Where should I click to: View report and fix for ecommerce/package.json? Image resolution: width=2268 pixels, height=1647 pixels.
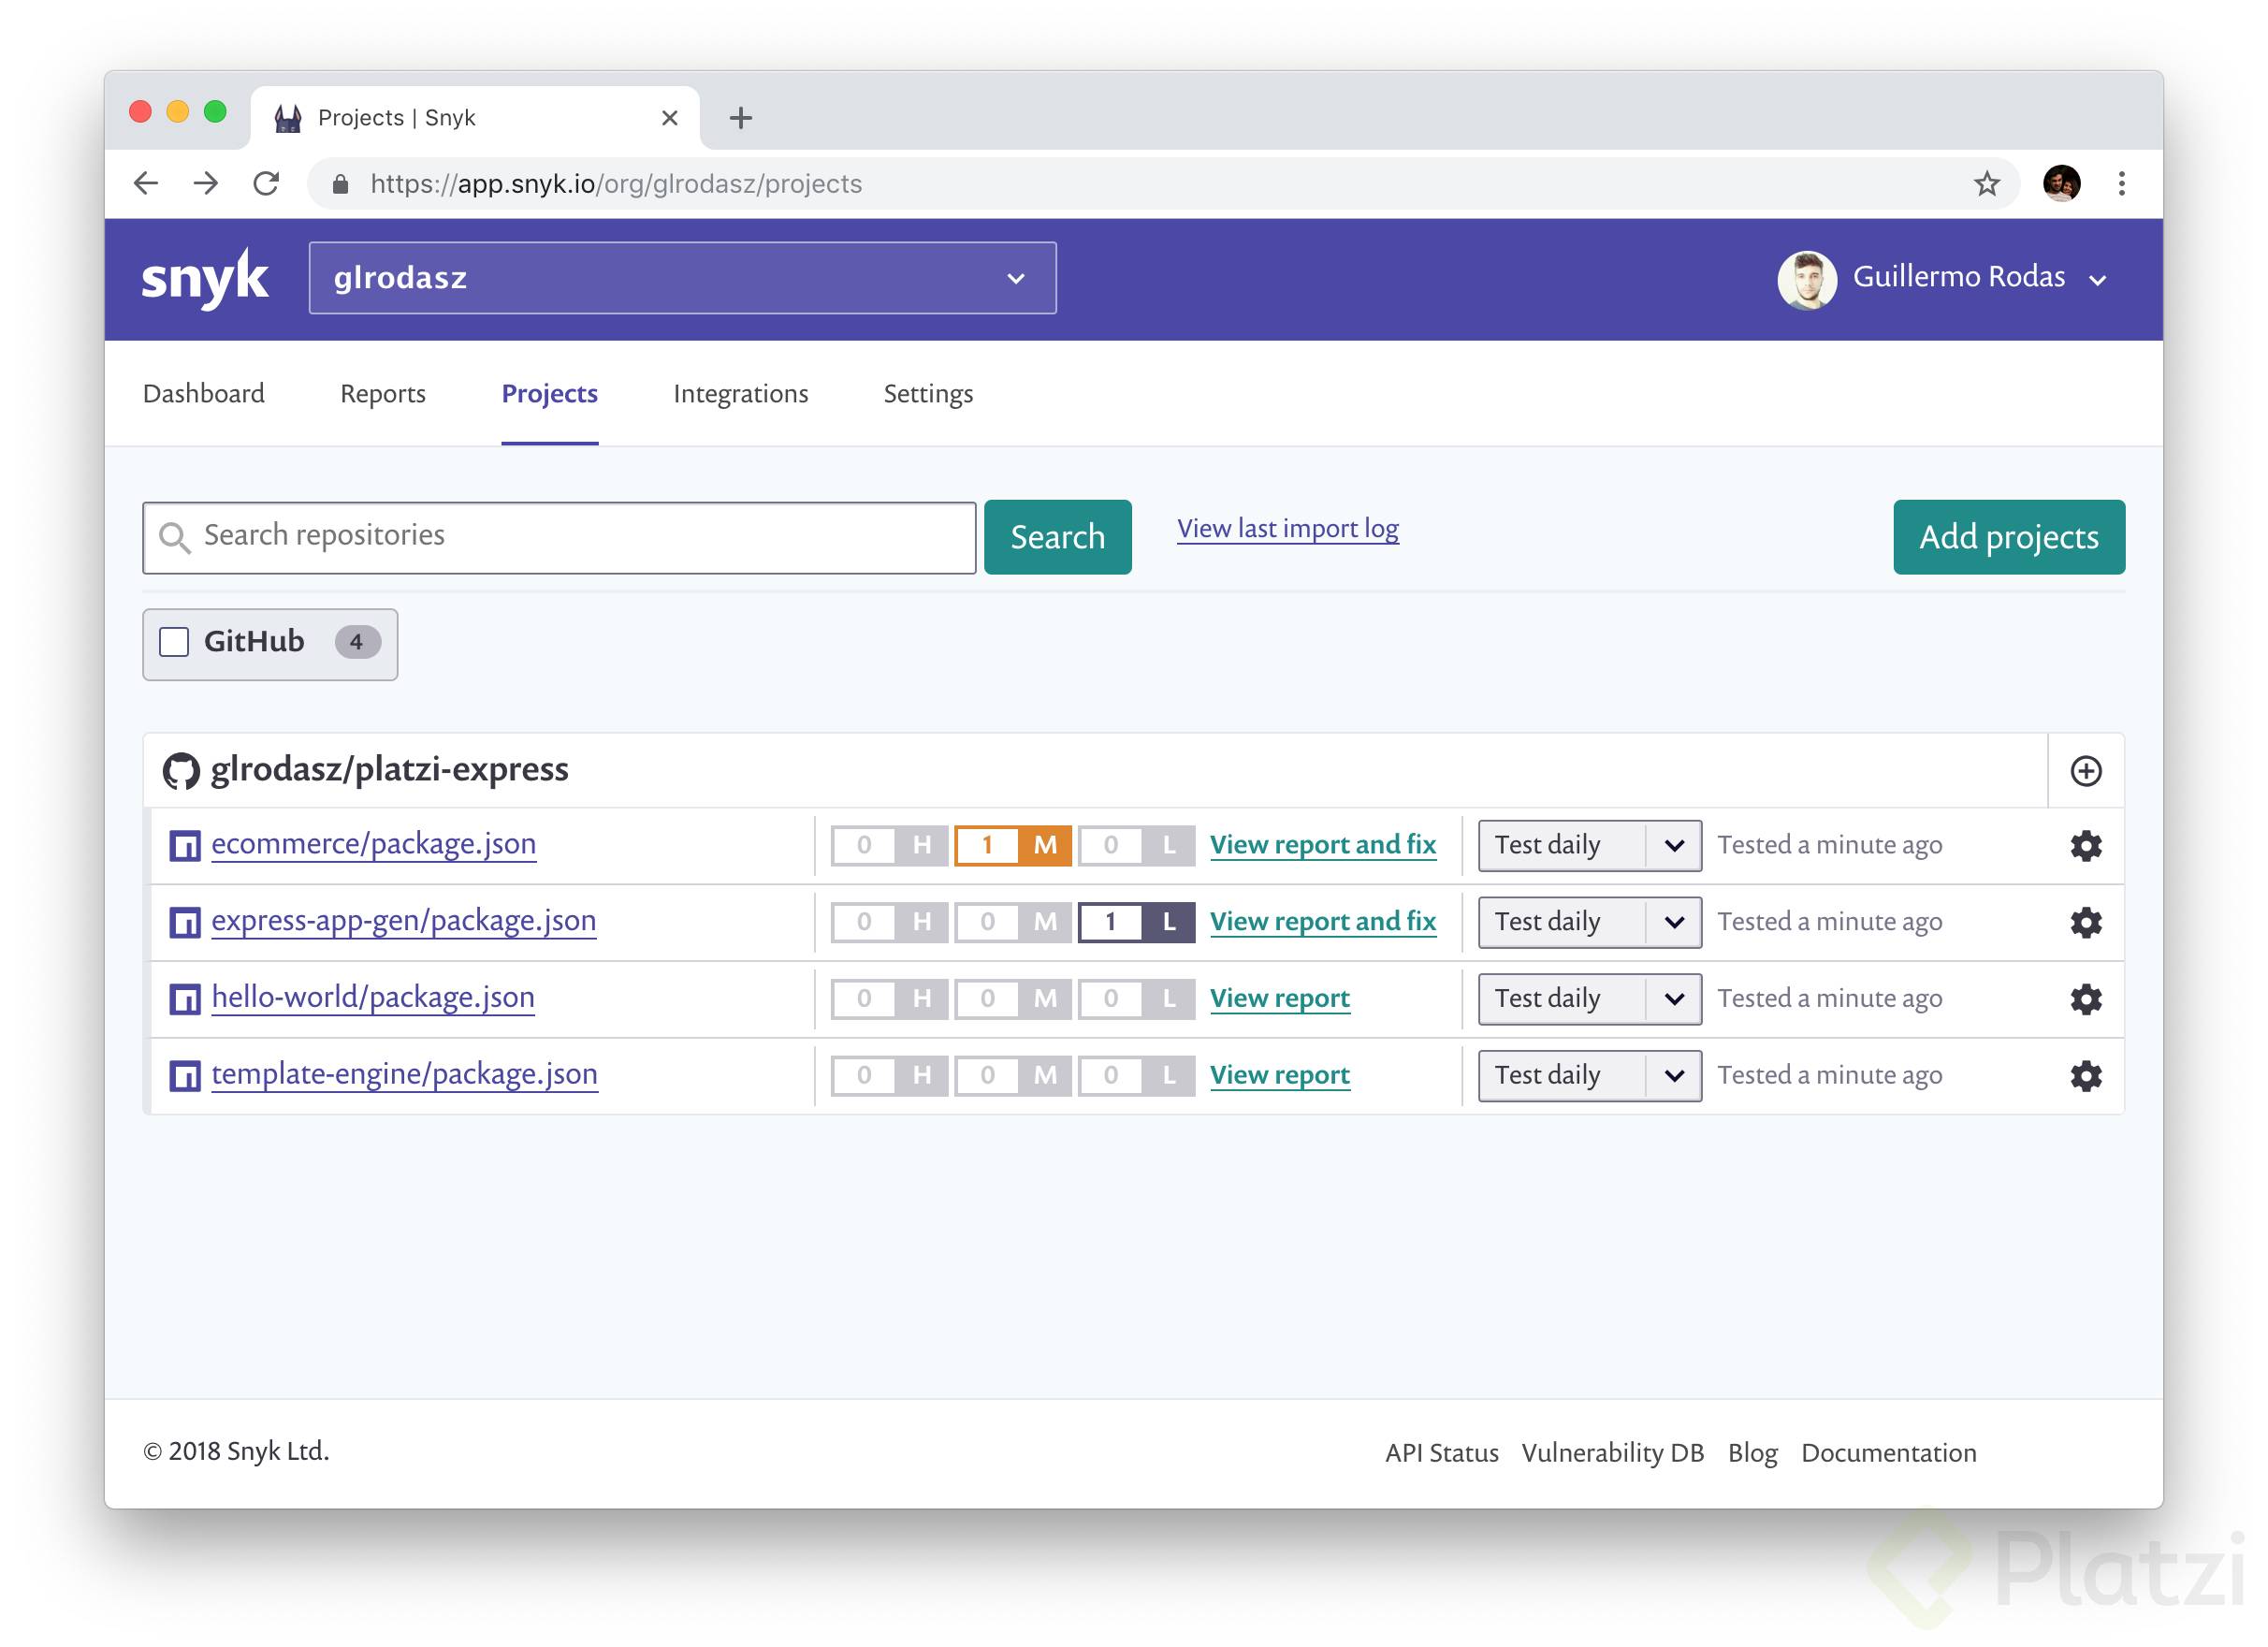(1322, 845)
